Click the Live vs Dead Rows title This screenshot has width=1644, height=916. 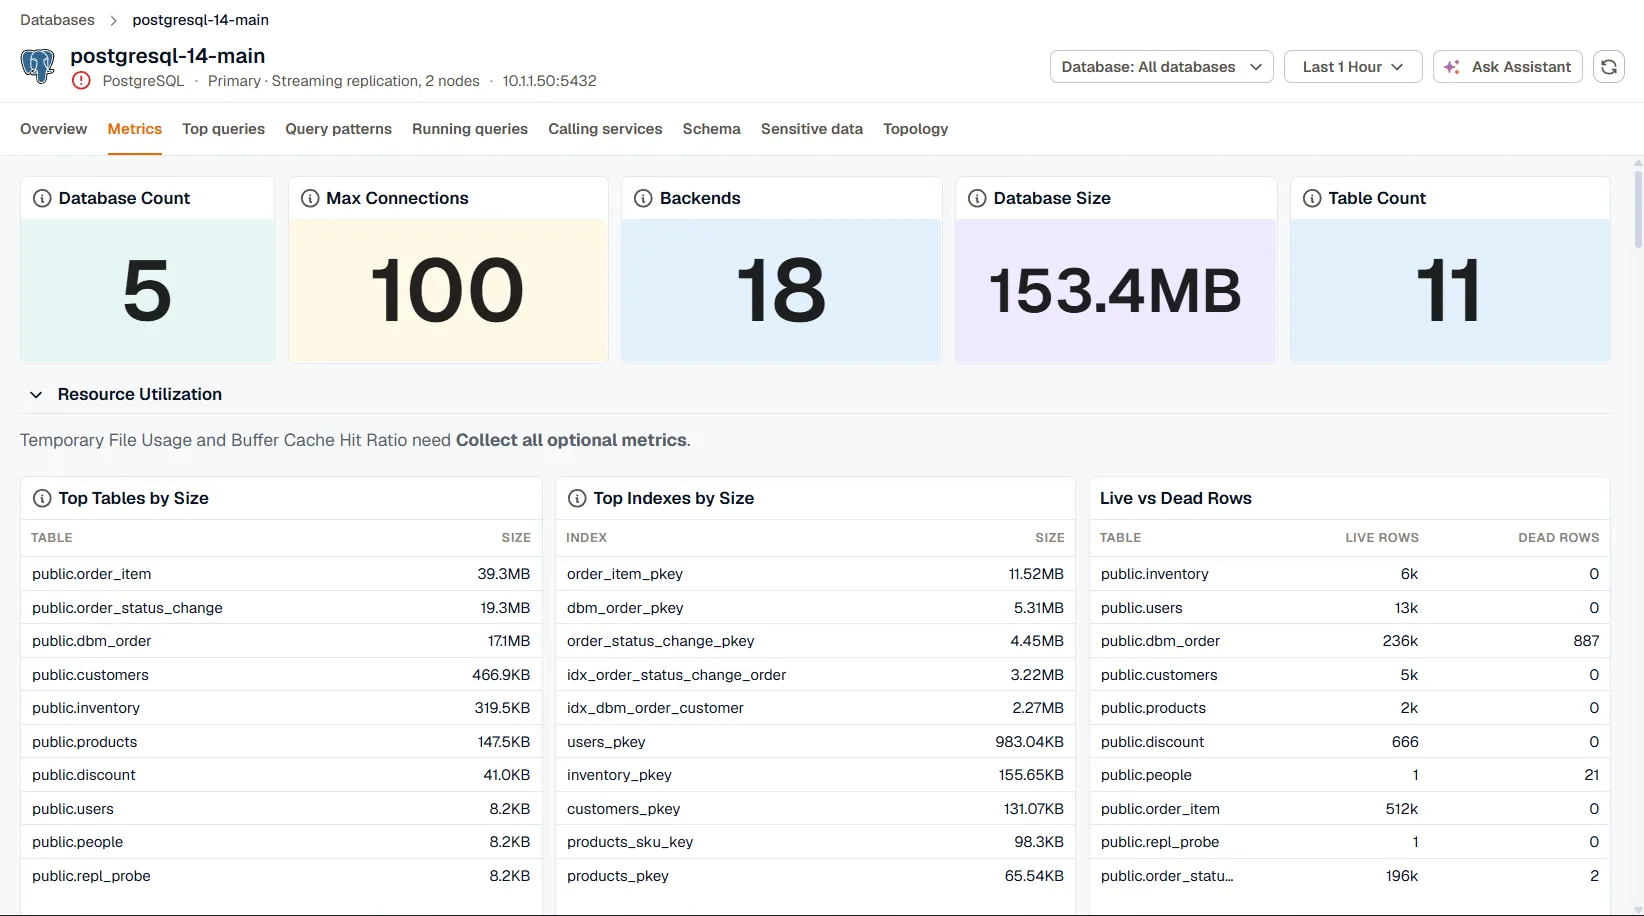click(1176, 498)
